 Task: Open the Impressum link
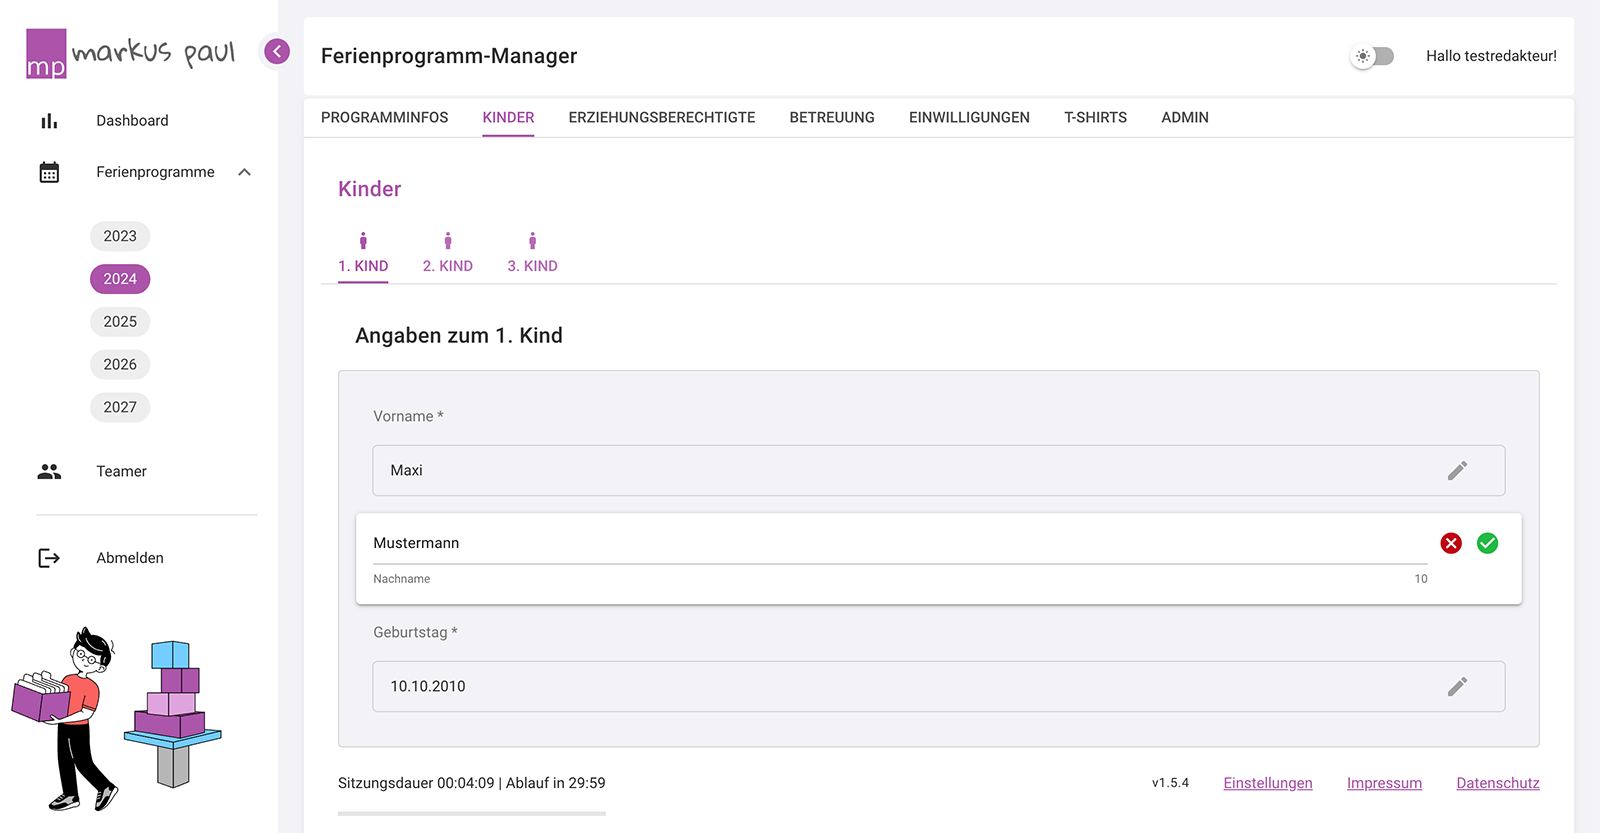tap(1384, 783)
